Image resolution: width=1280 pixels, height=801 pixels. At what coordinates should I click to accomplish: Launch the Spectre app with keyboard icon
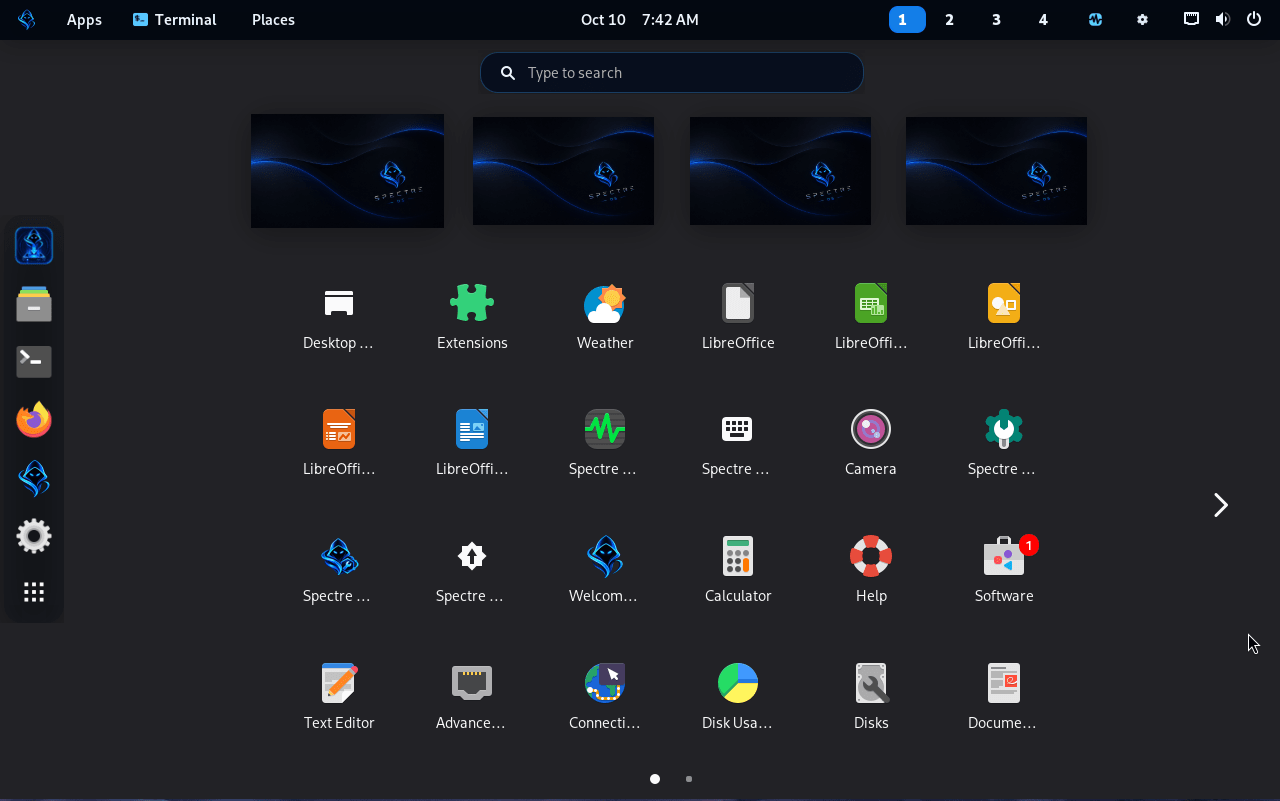(738, 429)
